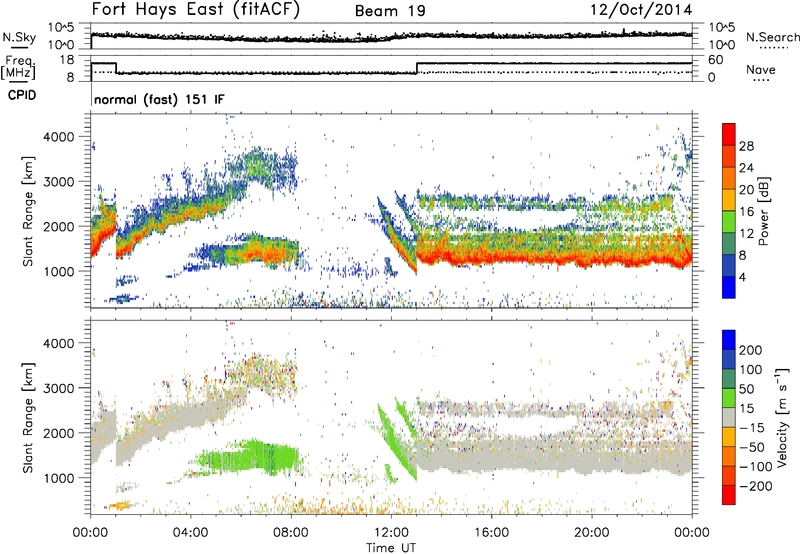The height and width of the screenshot is (554, 800).
Task: Pick the light green power colorbar segment
Action: tap(729, 222)
